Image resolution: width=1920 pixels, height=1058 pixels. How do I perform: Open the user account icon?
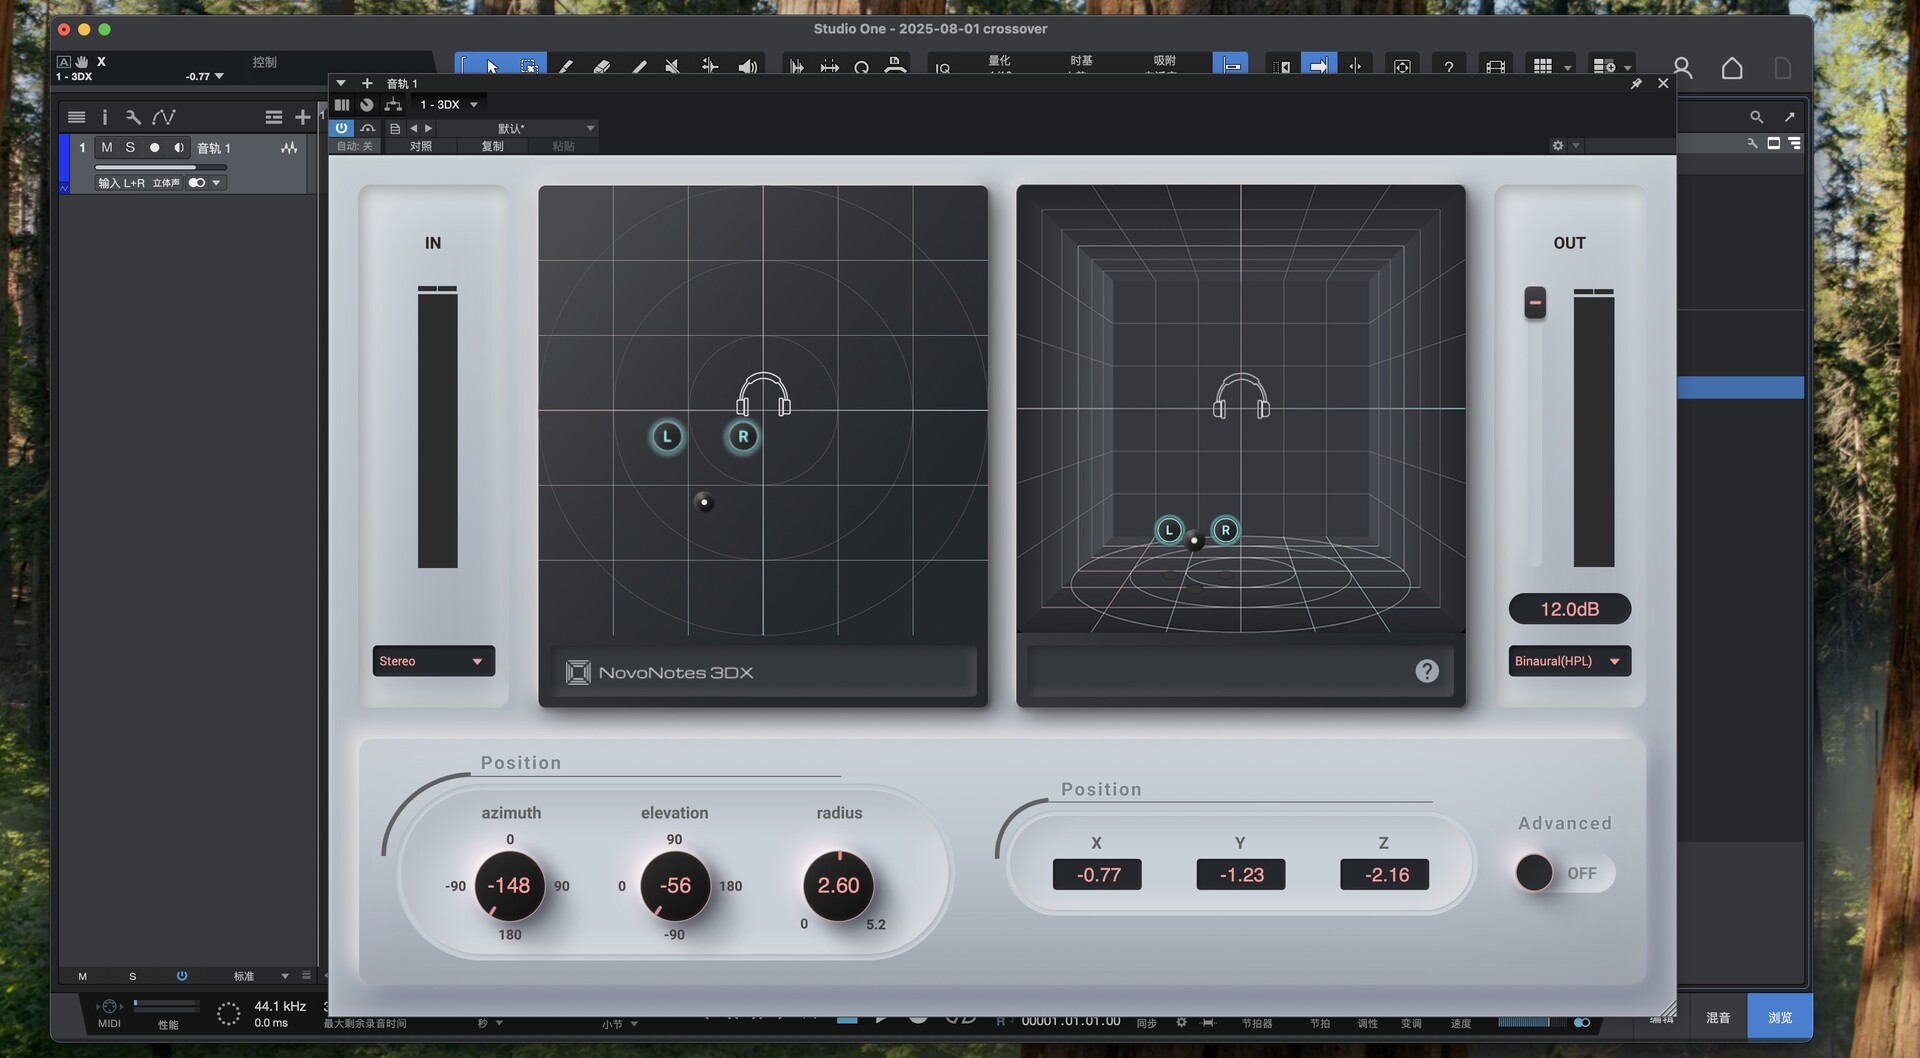click(1683, 67)
